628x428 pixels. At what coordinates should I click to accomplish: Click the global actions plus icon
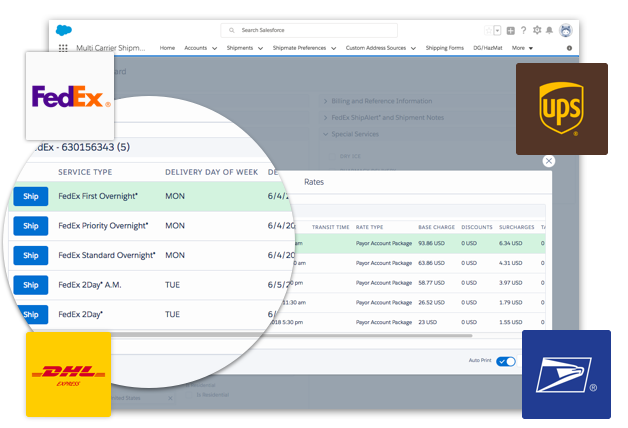tap(510, 30)
